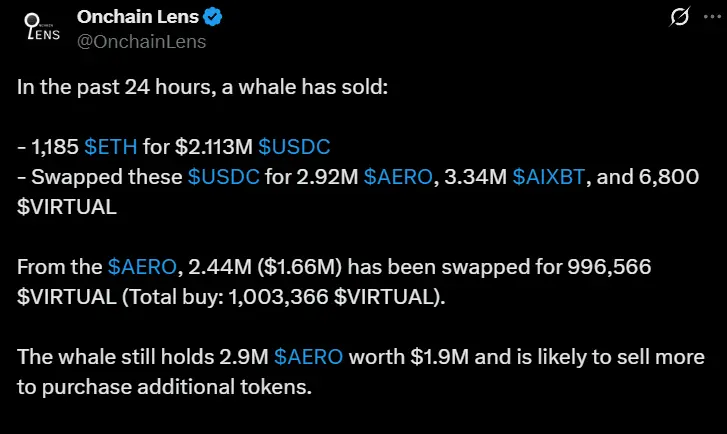Click the 'to purchase additional tokens' line
Screen dimensions: 727x434
point(165,387)
